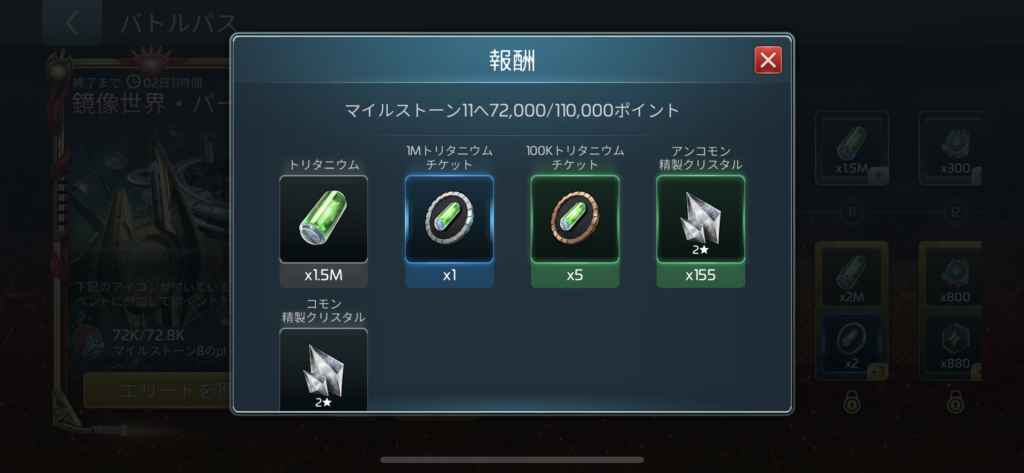Tap the x2 ticket elite reward
Image resolution: width=1024 pixels, height=473 pixels.
click(x=852, y=344)
